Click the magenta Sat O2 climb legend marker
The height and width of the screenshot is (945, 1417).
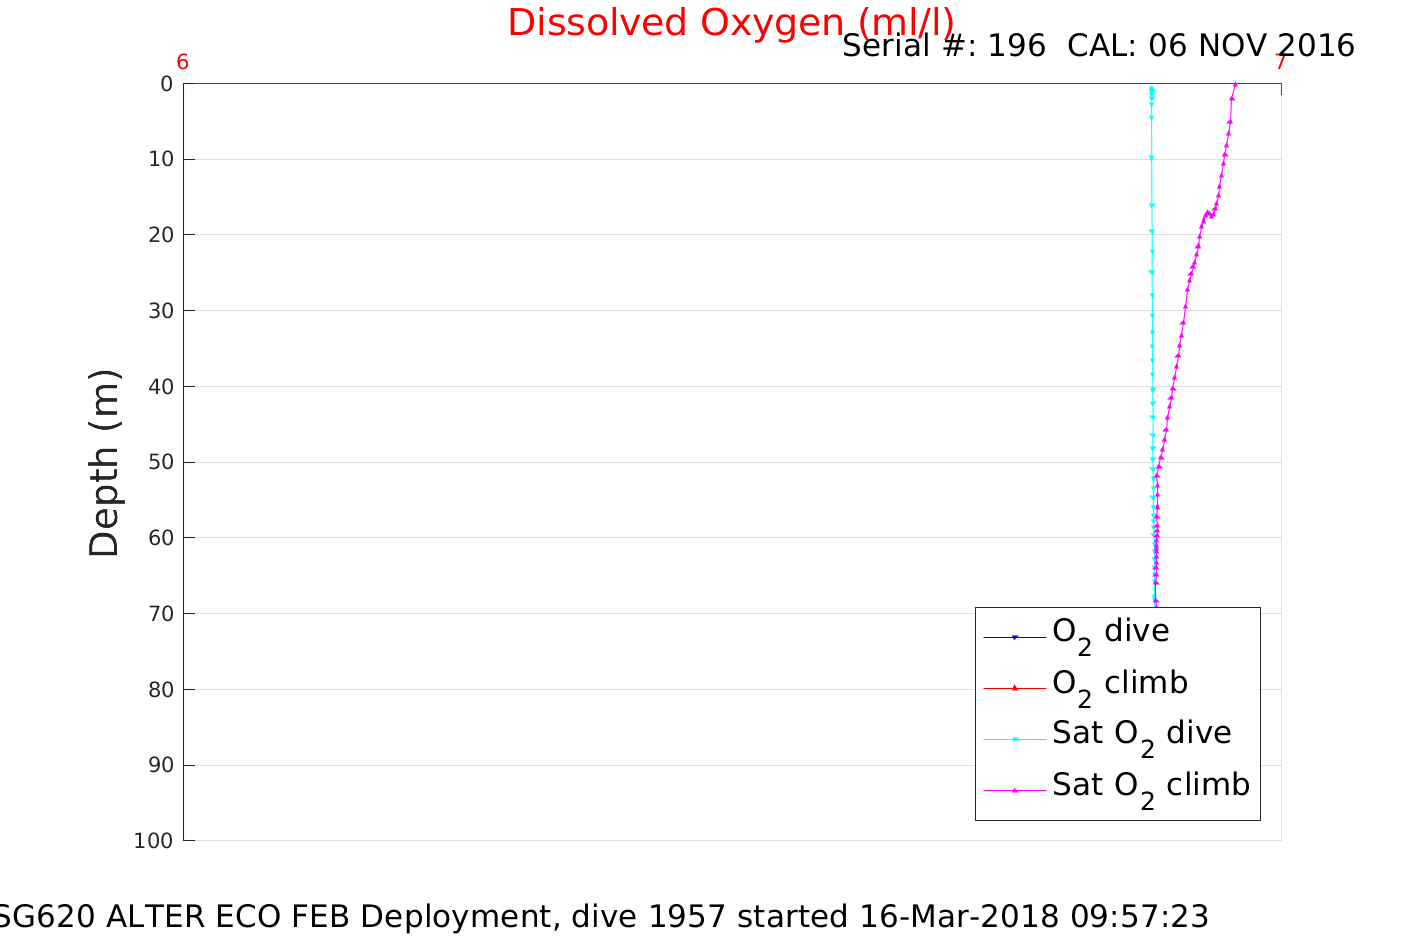(x=1015, y=790)
